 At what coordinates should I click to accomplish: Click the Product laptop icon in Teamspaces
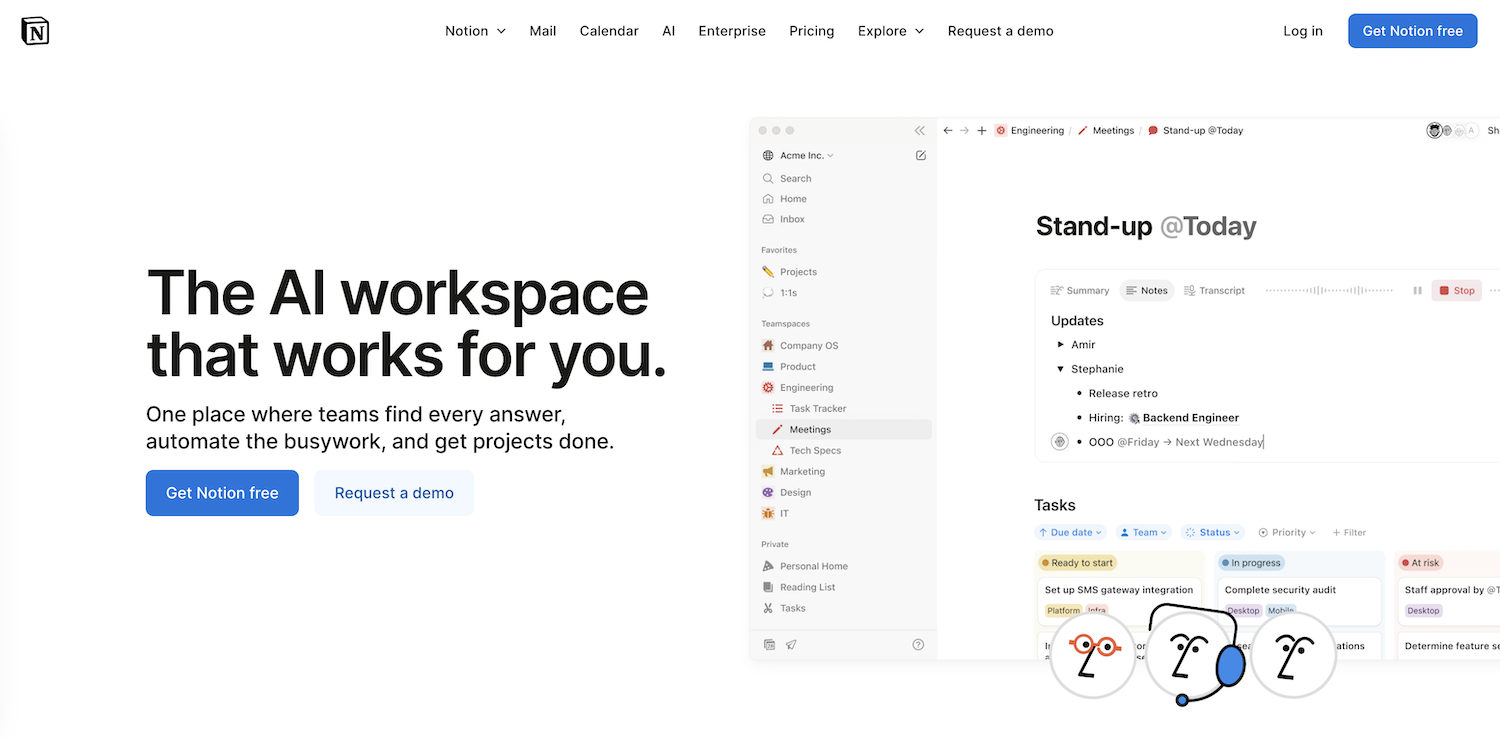(x=768, y=367)
